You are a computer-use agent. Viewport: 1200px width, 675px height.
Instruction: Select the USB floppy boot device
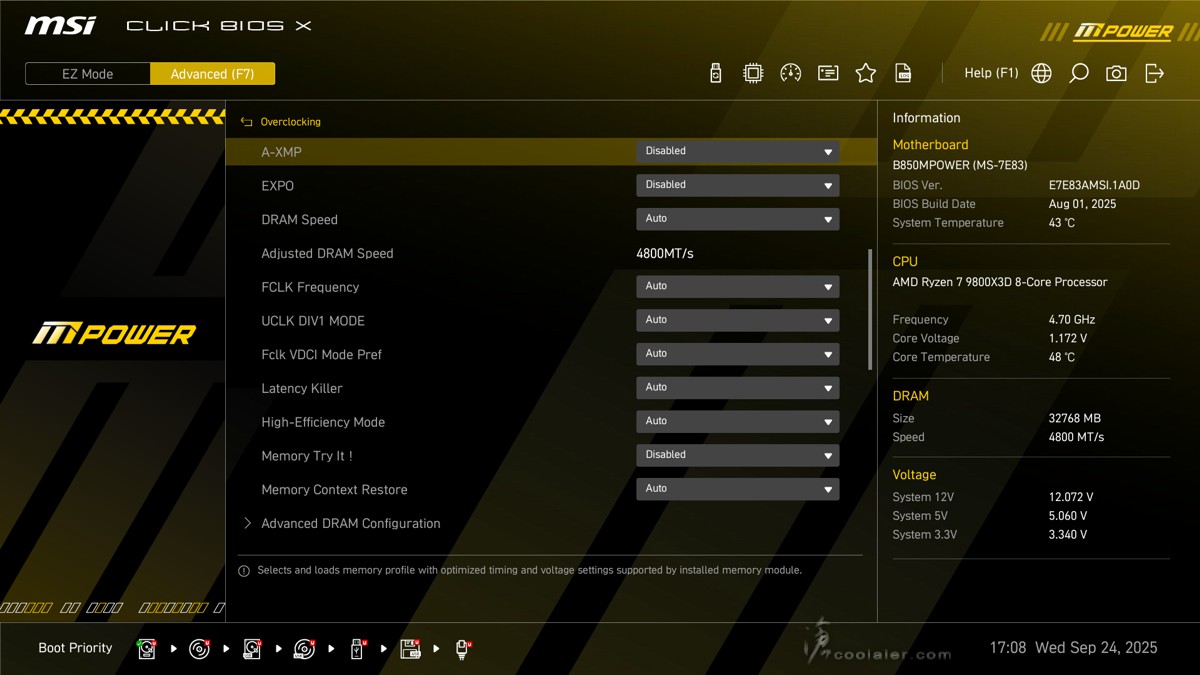[x=411, y=649]
